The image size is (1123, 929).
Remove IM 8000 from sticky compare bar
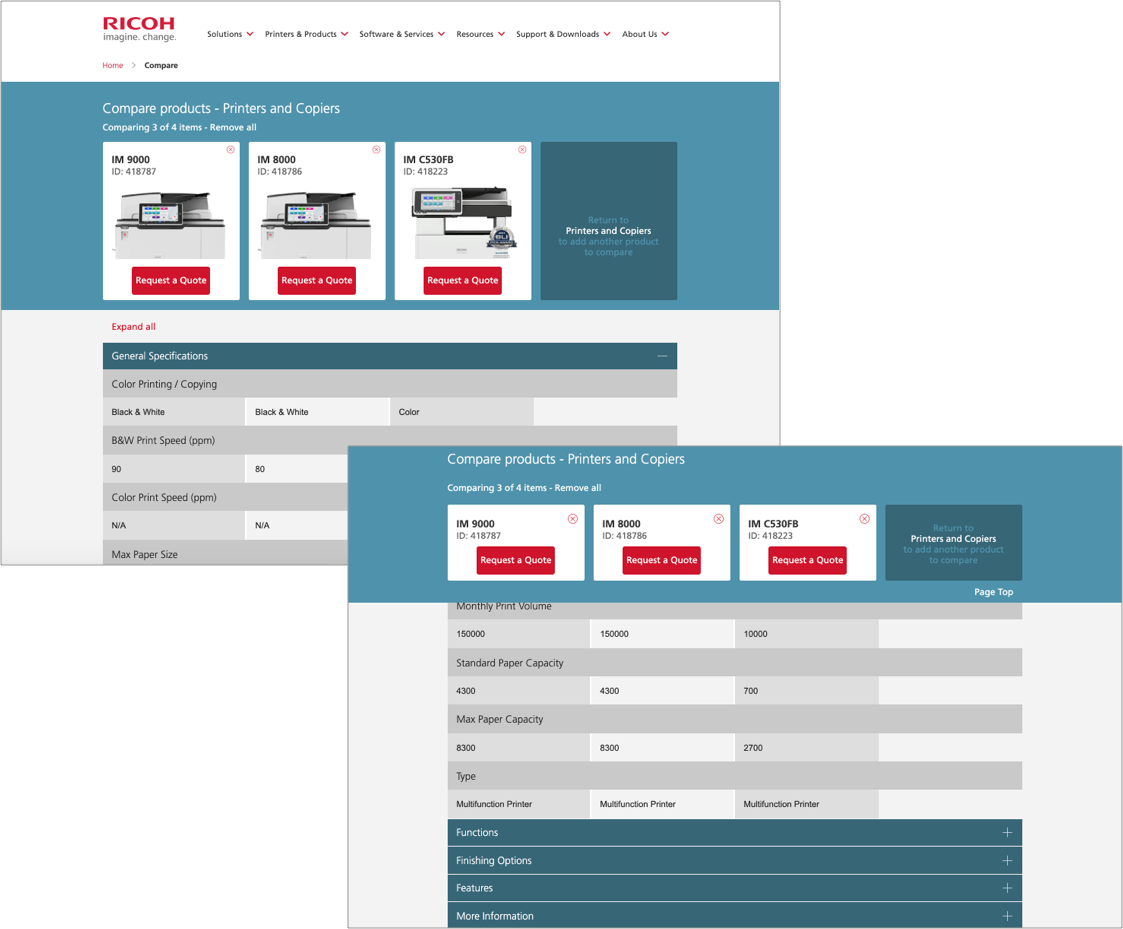(x=718, y=519)
